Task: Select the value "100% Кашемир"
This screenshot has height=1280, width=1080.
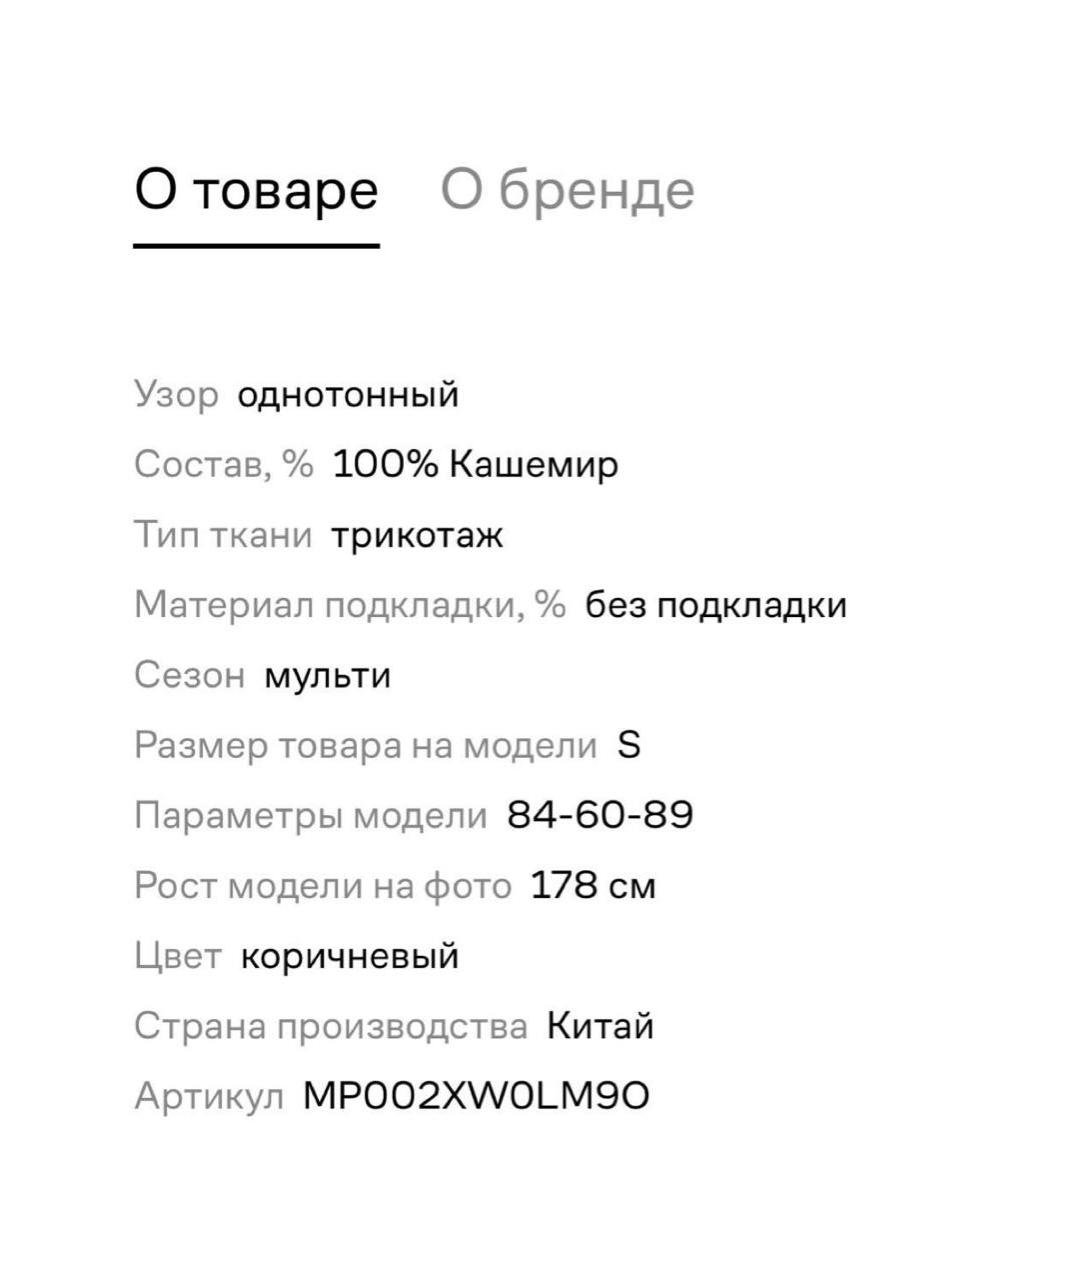Action: point(476,463)
